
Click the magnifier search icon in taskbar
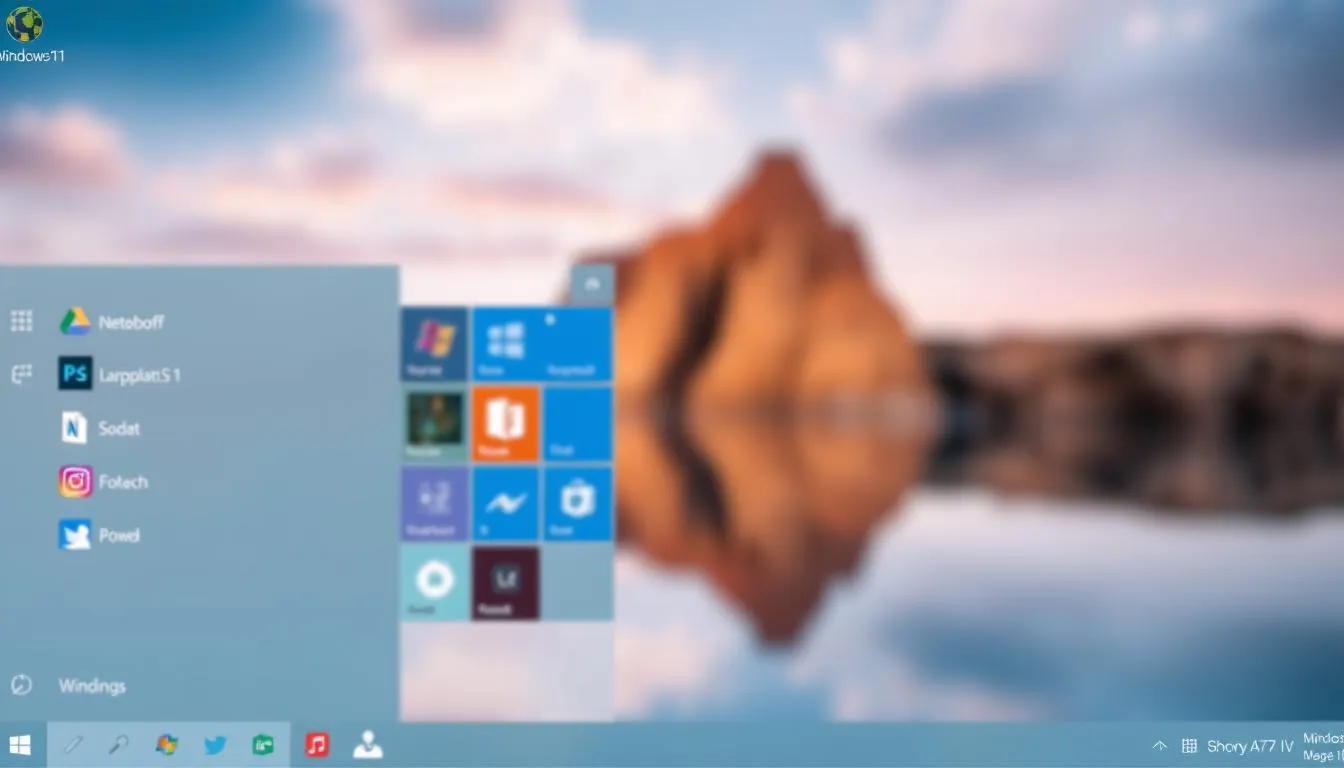coord(118,745)
